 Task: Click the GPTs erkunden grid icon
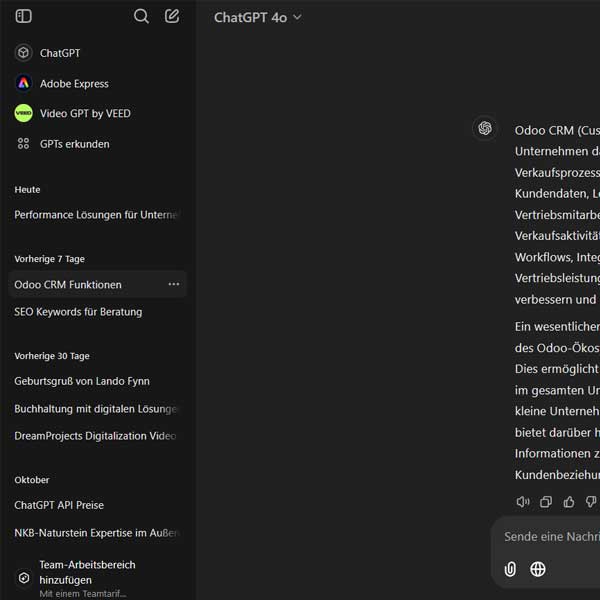pyautogui.click(x=23, y=143)
